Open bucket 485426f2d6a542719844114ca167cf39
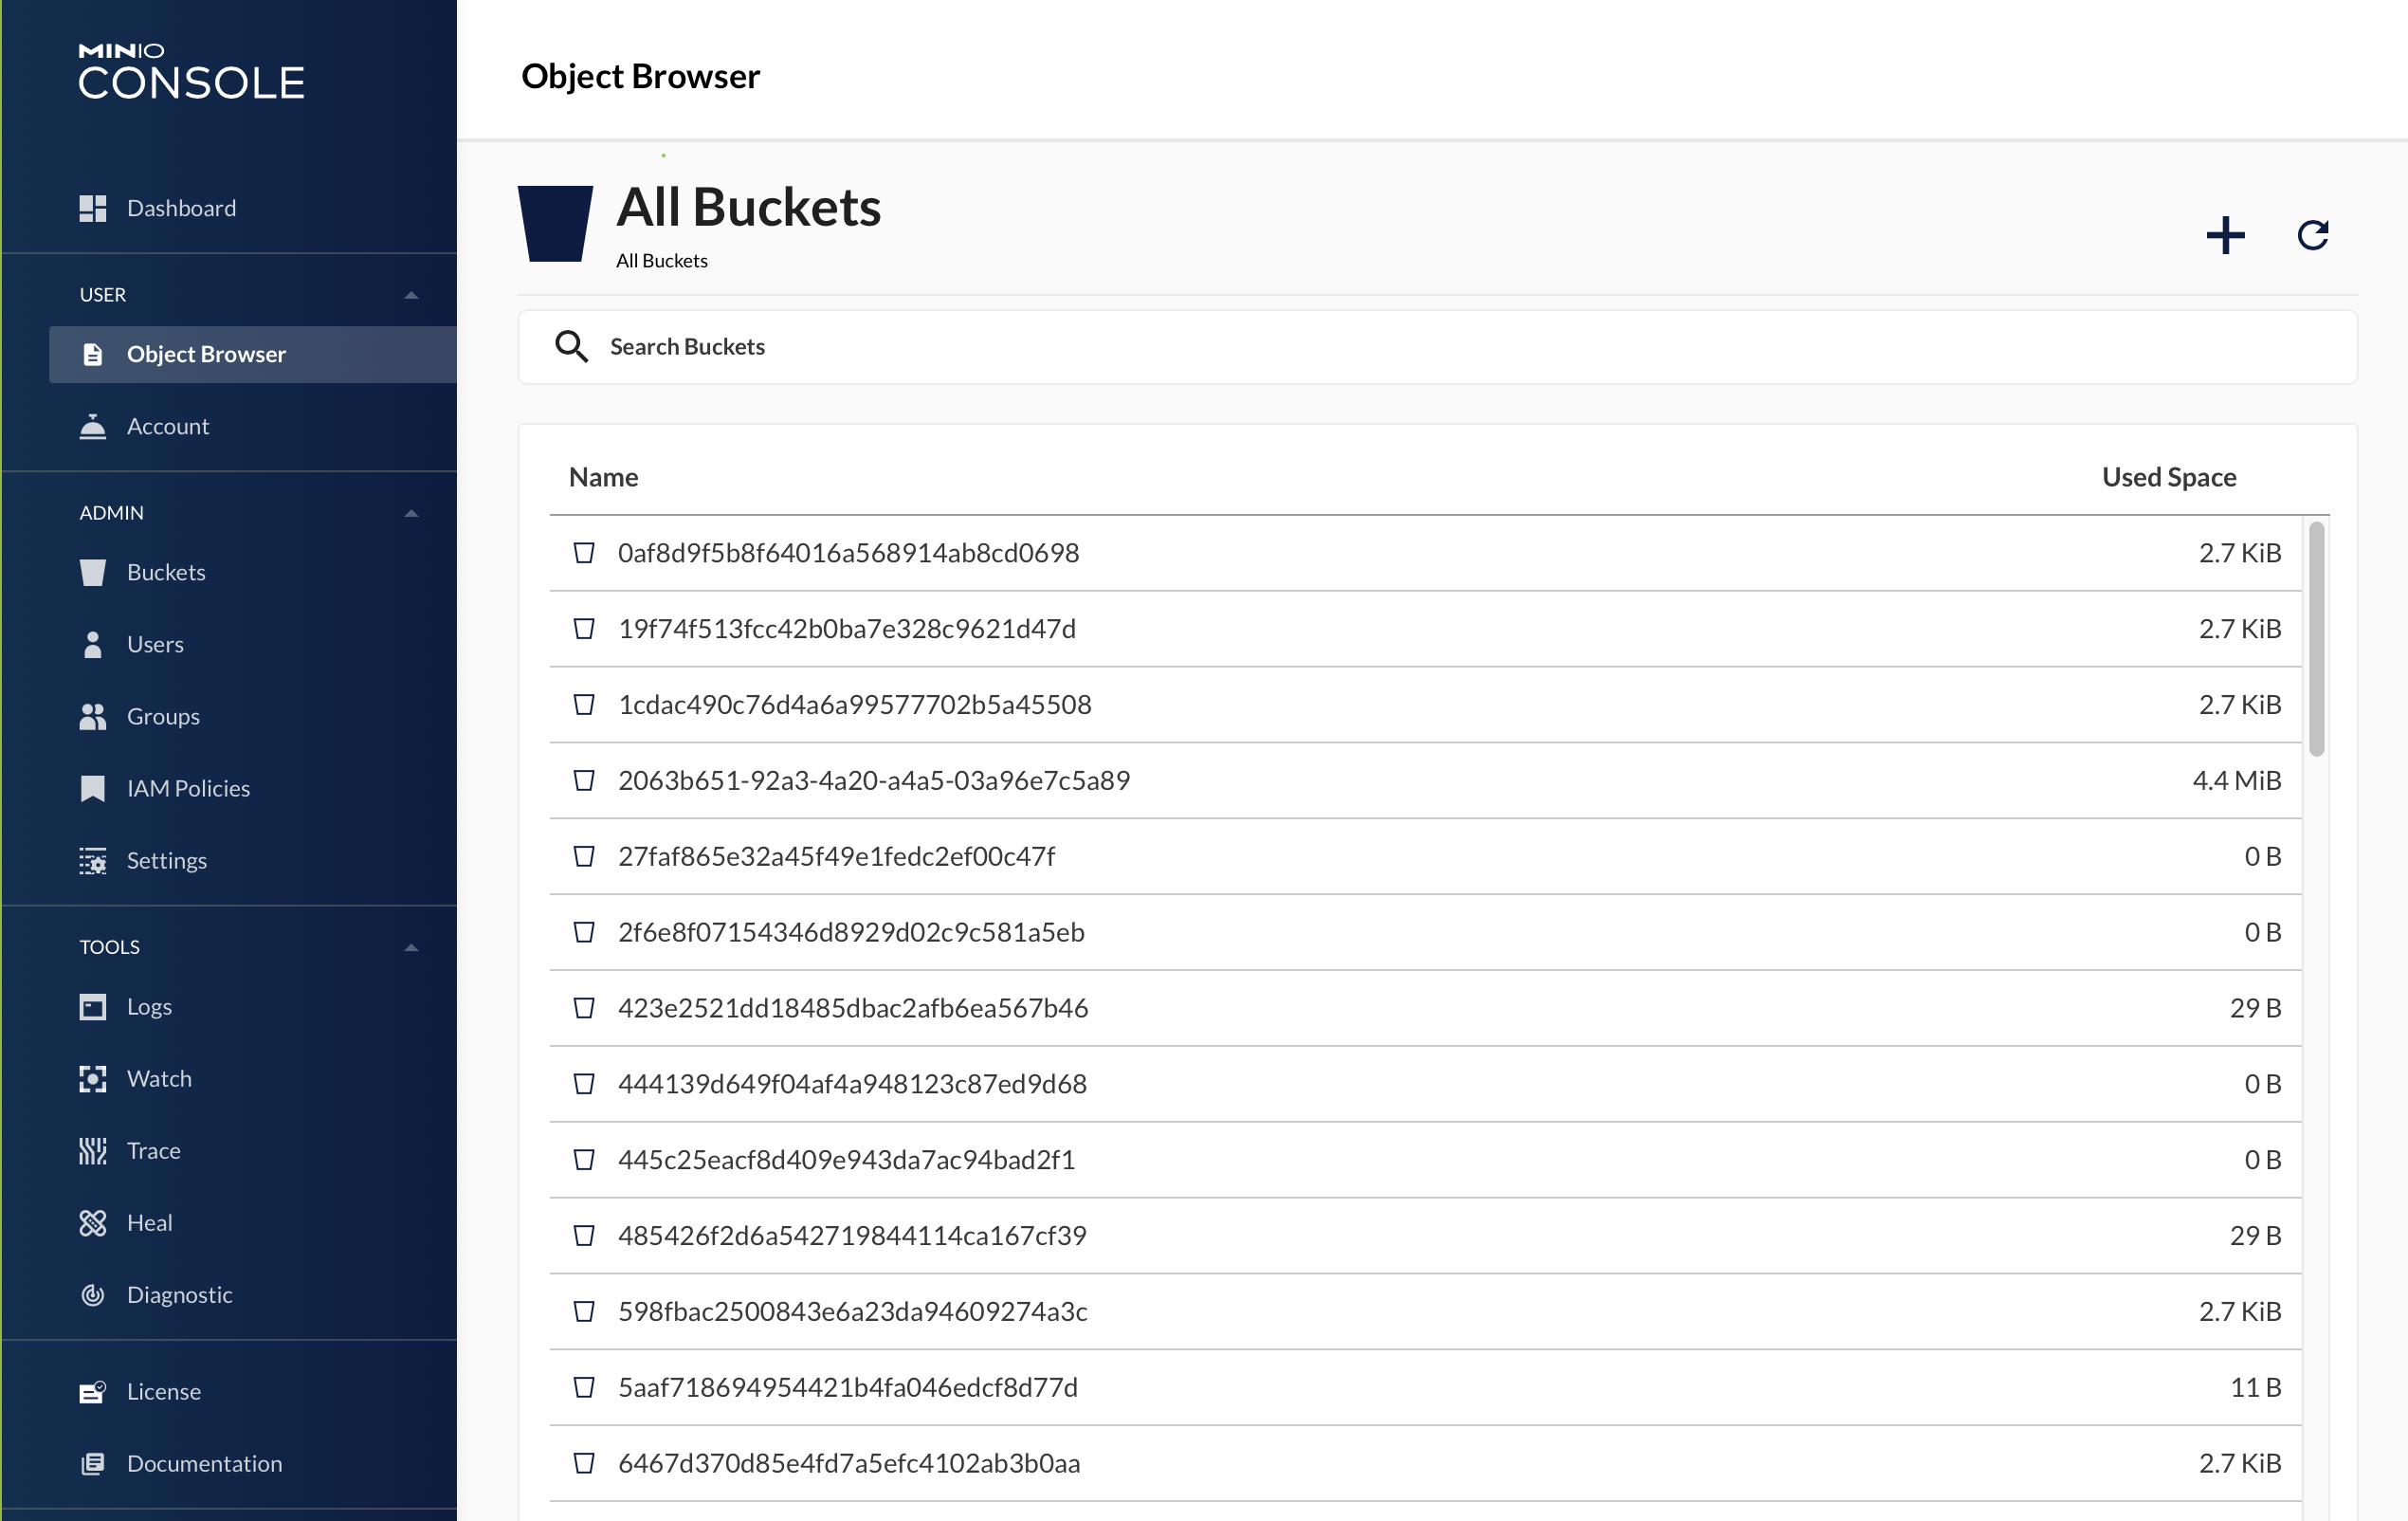 point(1425,1236)
